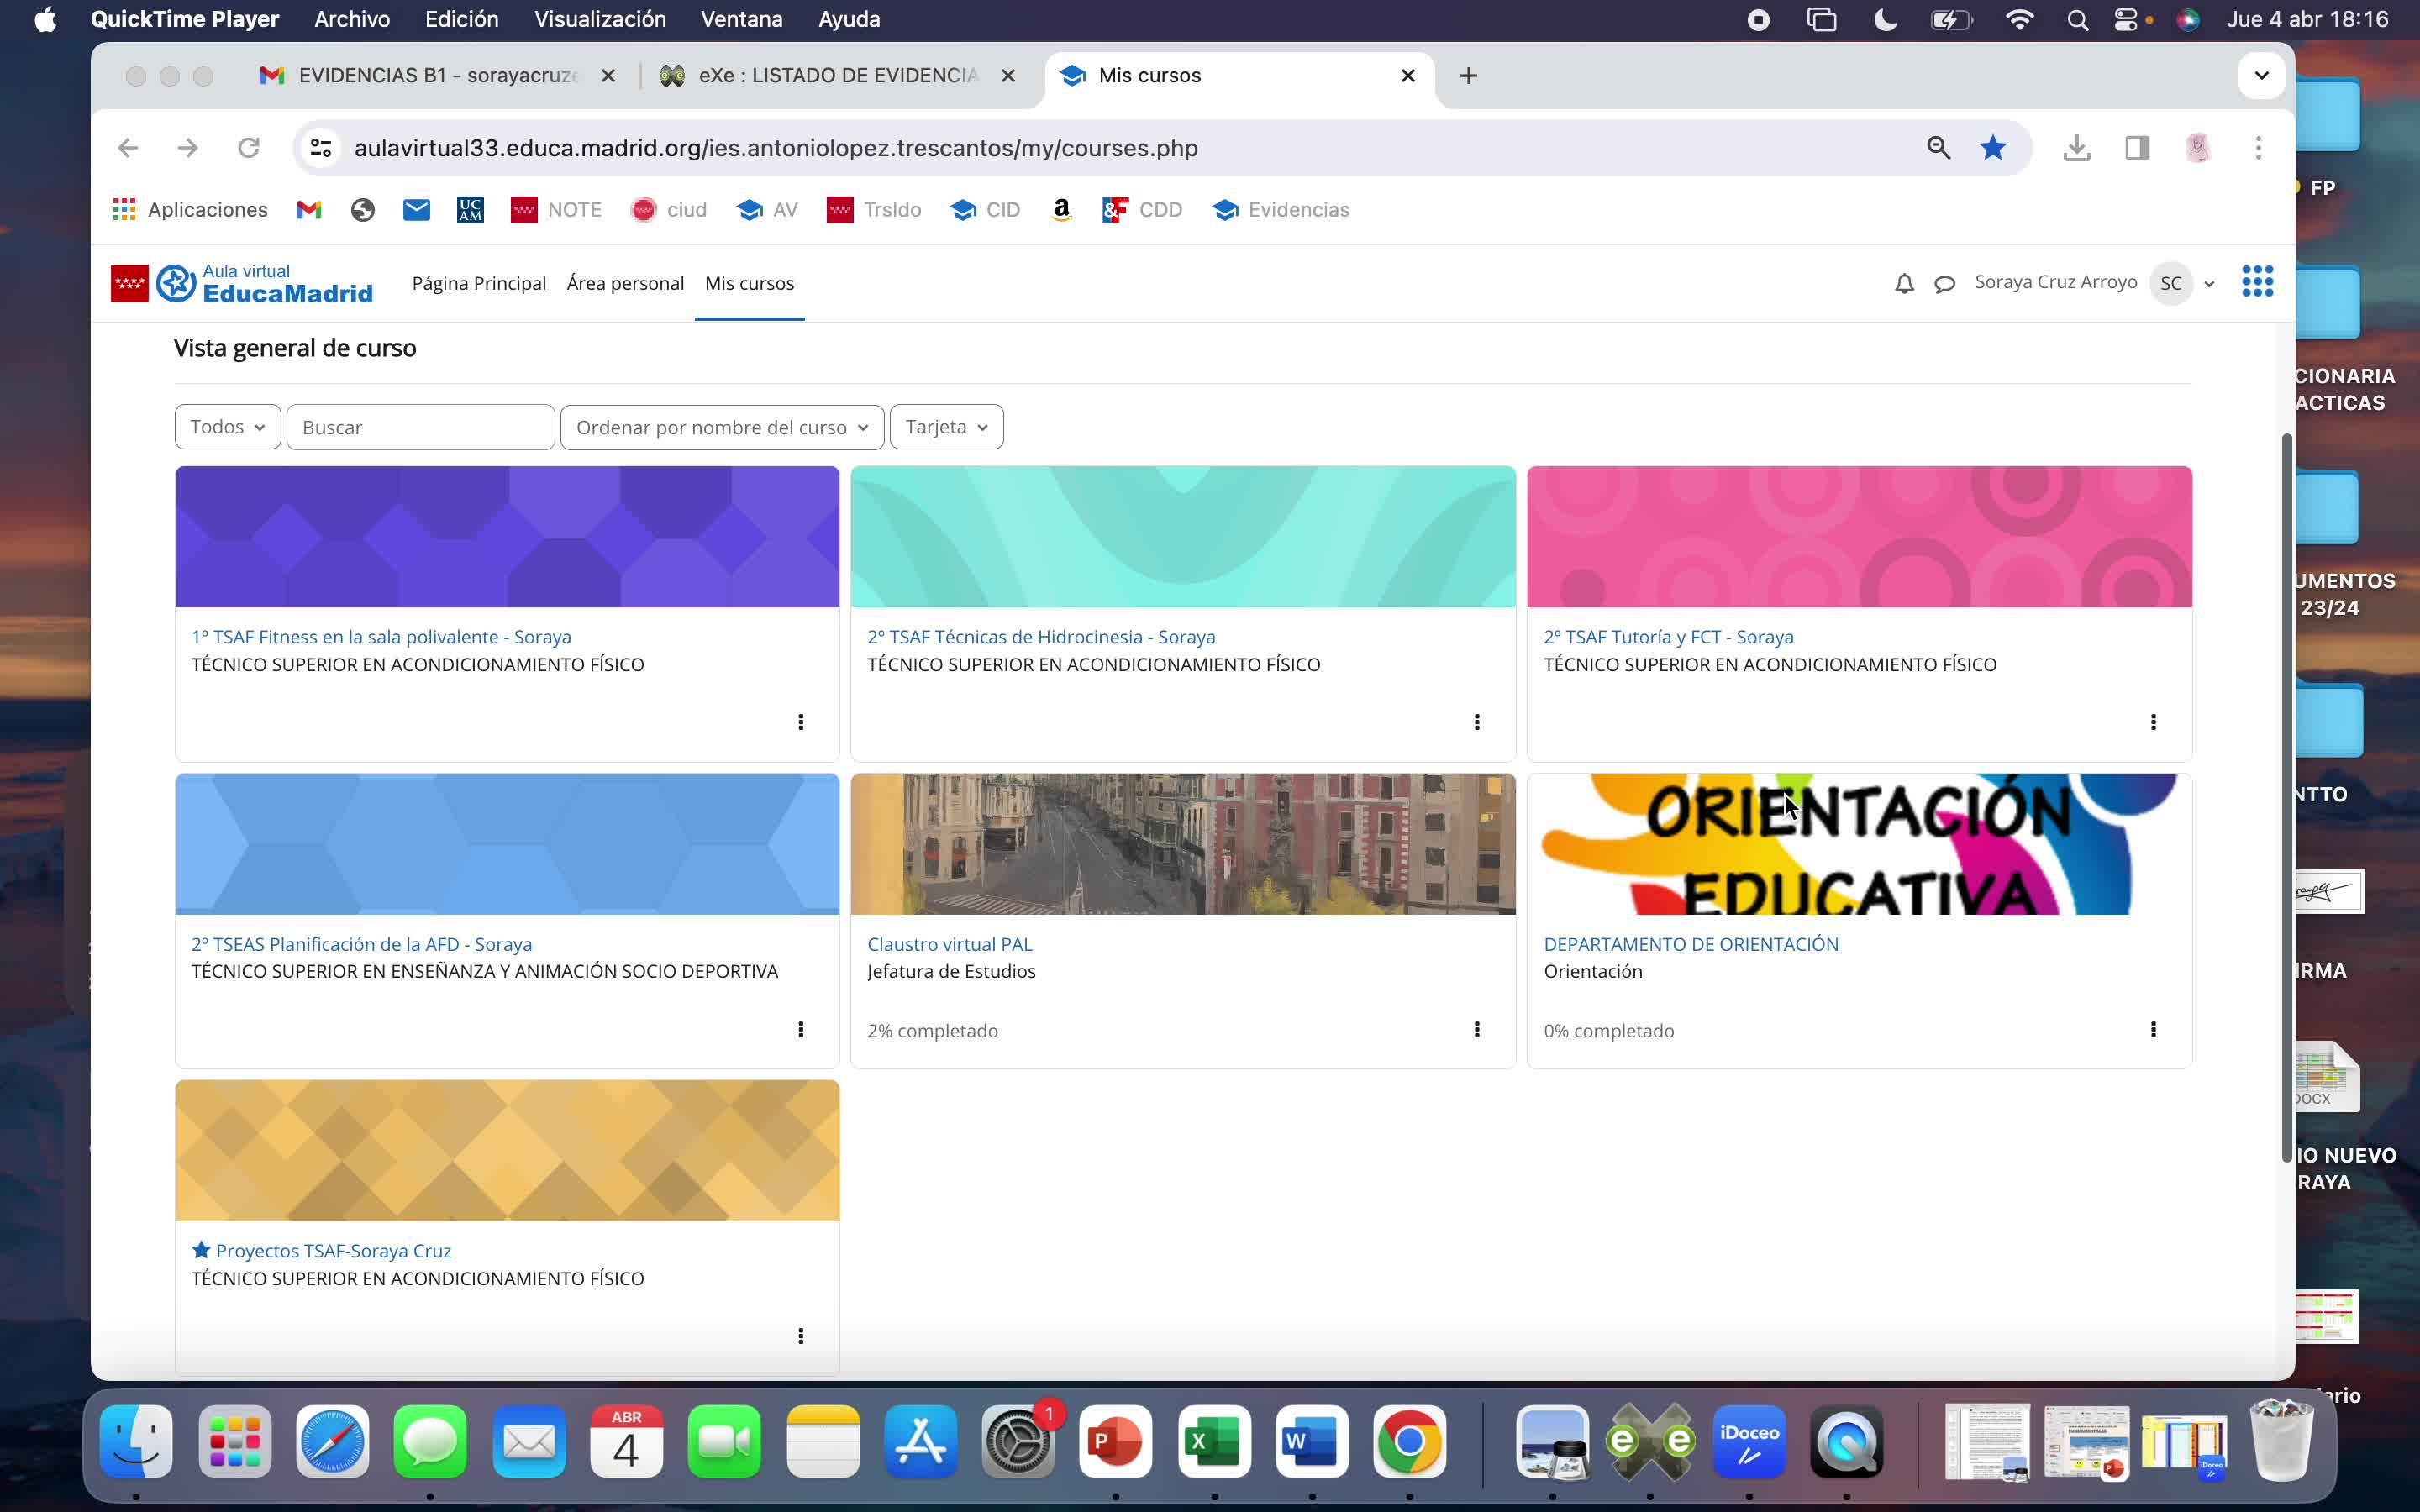Screen dimensions: 2420x1512
Task: Toggle the Chrome side panel icon
Action: click(x=2137, y=148)
